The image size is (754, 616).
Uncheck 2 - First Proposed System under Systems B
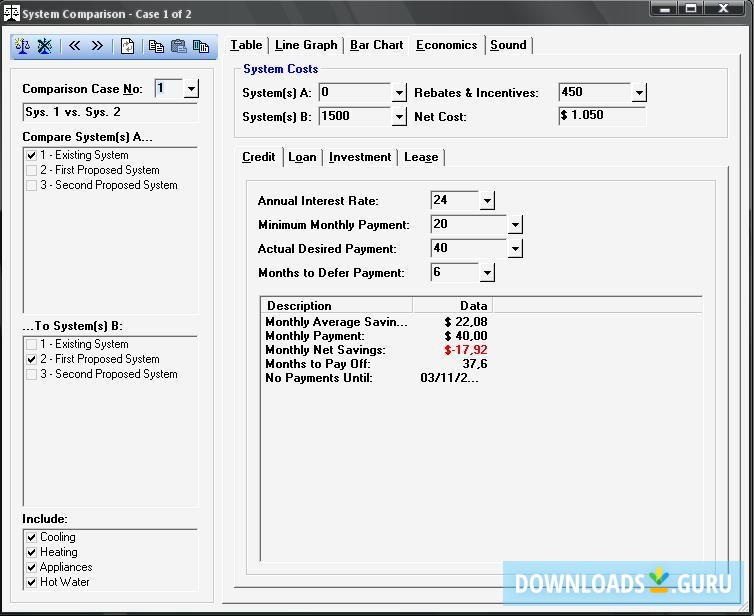(x=32, y=359)
